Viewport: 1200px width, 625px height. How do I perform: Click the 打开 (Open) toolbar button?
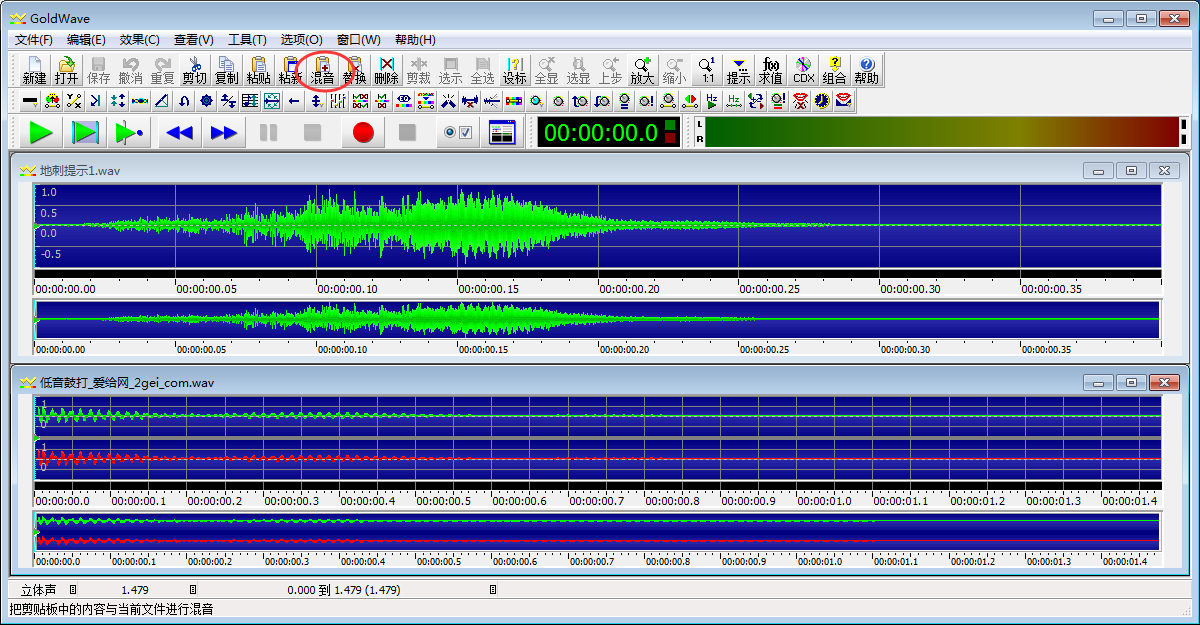(66, 70)
